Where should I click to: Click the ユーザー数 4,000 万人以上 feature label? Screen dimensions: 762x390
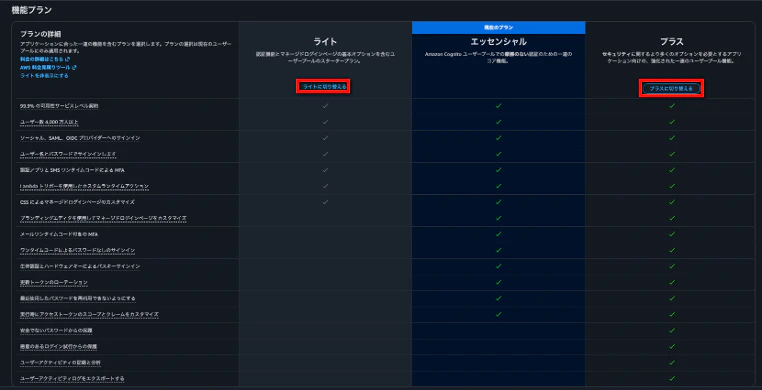(49, 122)
